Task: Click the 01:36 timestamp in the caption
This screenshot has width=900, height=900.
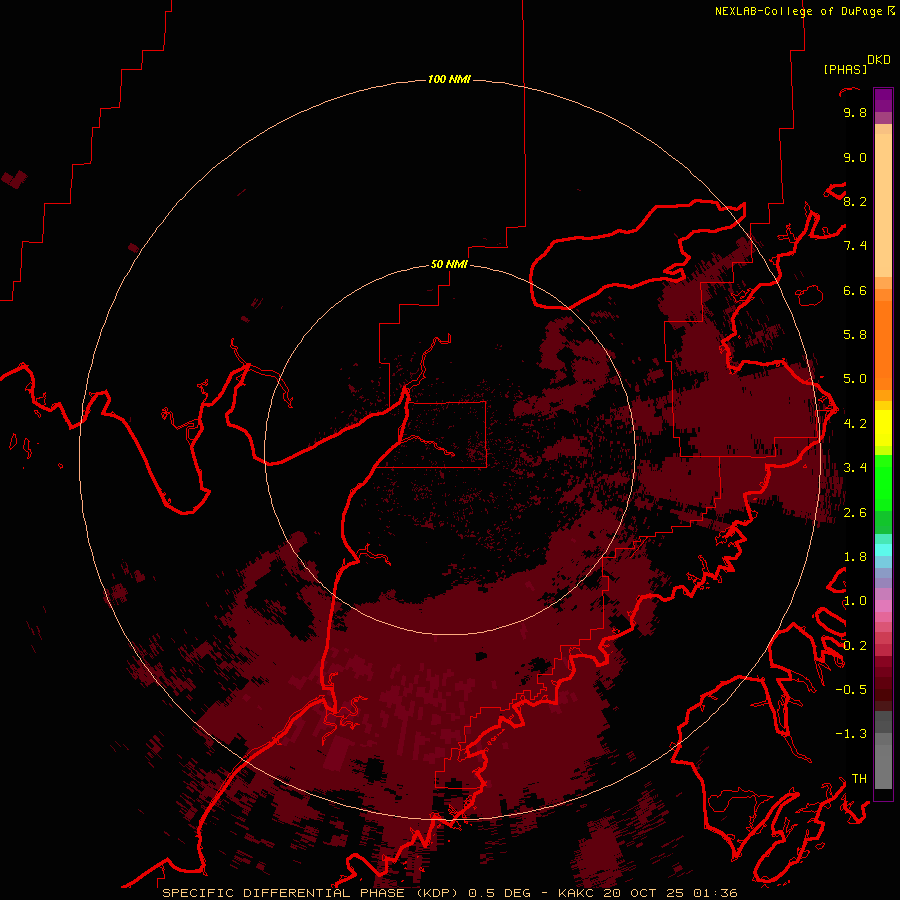Action: [x=715, y=893]
